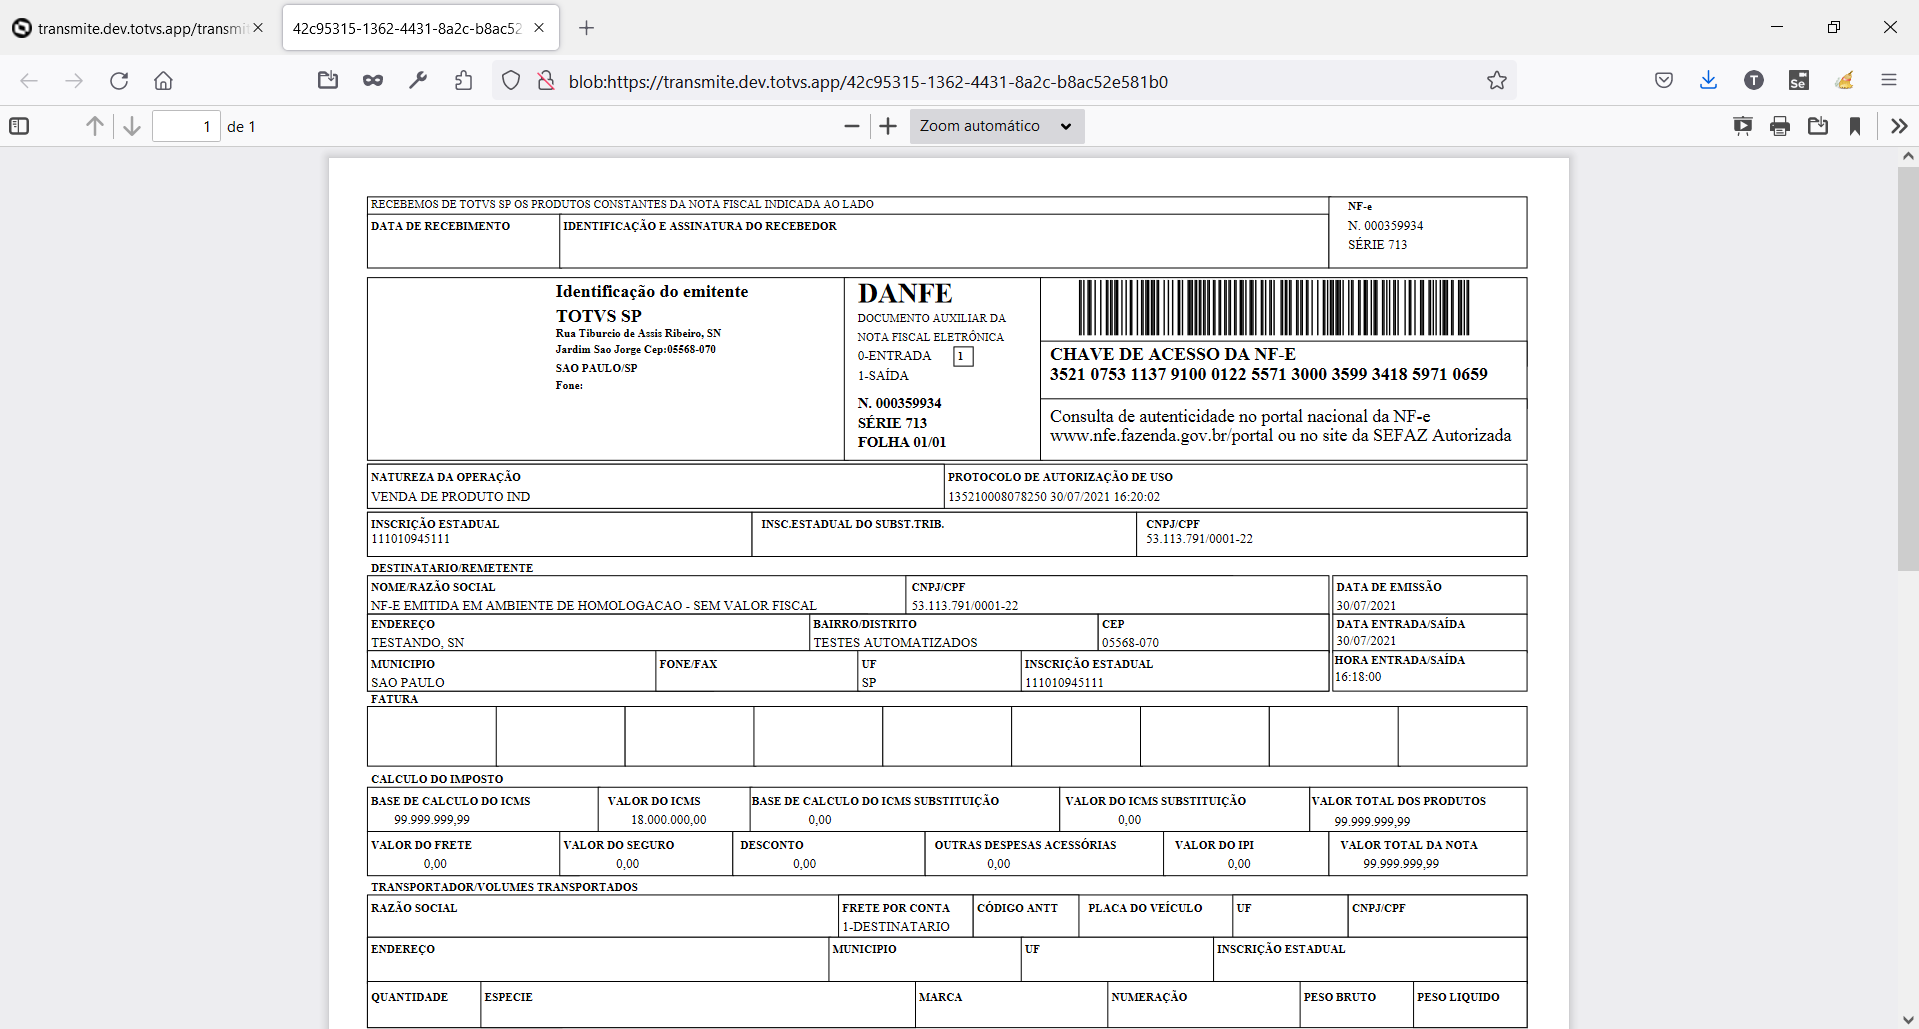The width and height of the screenshot is (1919, 1029).
Task: Select the 42c95315 blob PDF tab
Action: tap(407, 28)
